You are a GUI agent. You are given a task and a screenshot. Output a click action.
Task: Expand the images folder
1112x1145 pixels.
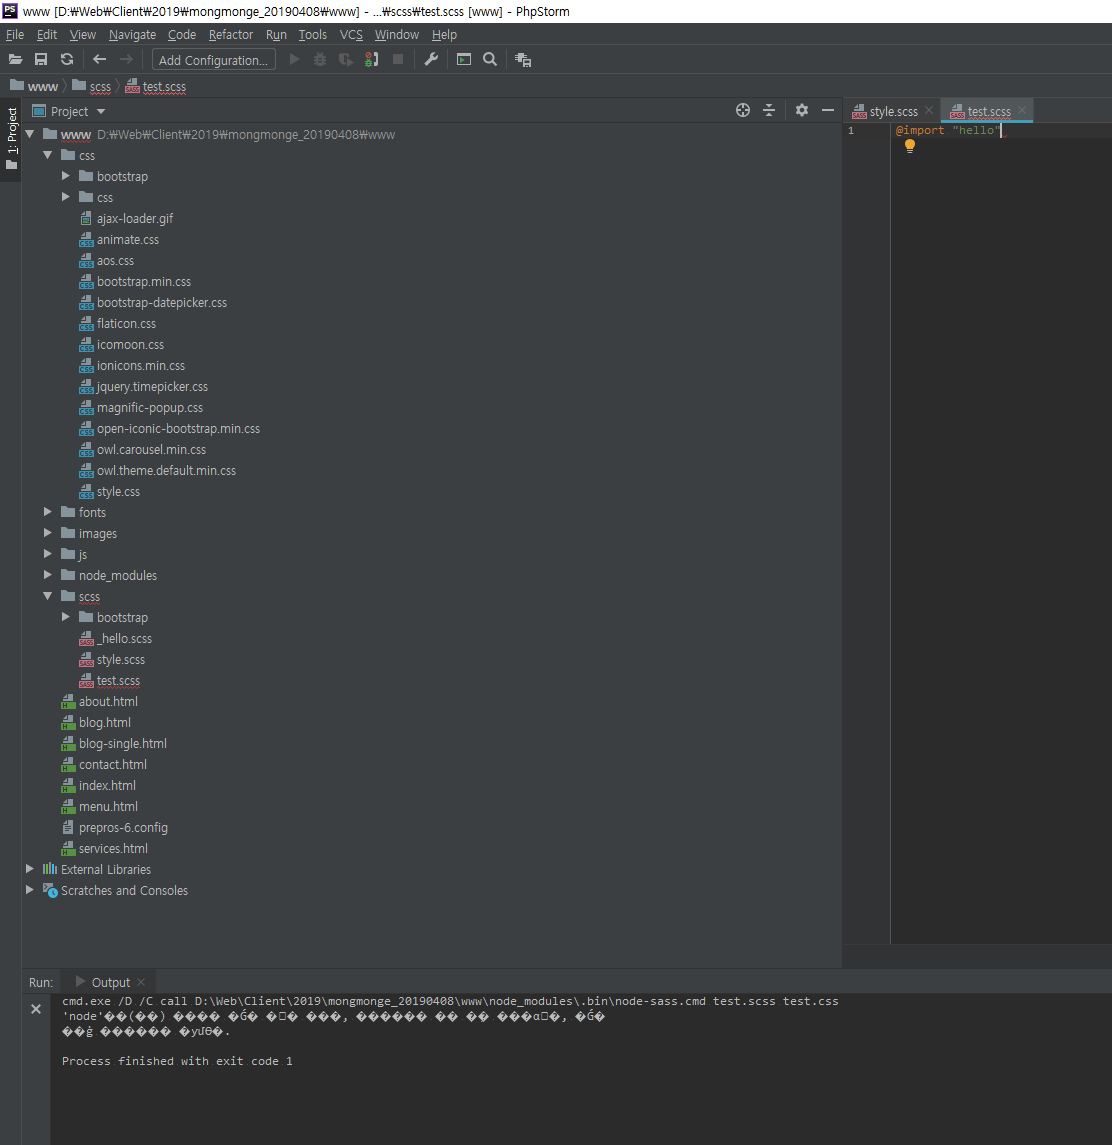point(47,533)
